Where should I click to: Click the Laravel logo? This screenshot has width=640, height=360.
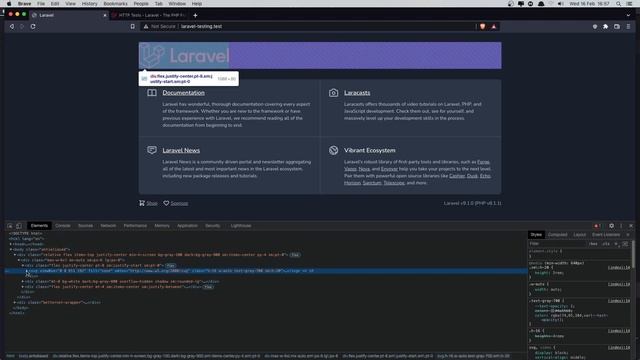pyautogui.click(x=184, y=56)
